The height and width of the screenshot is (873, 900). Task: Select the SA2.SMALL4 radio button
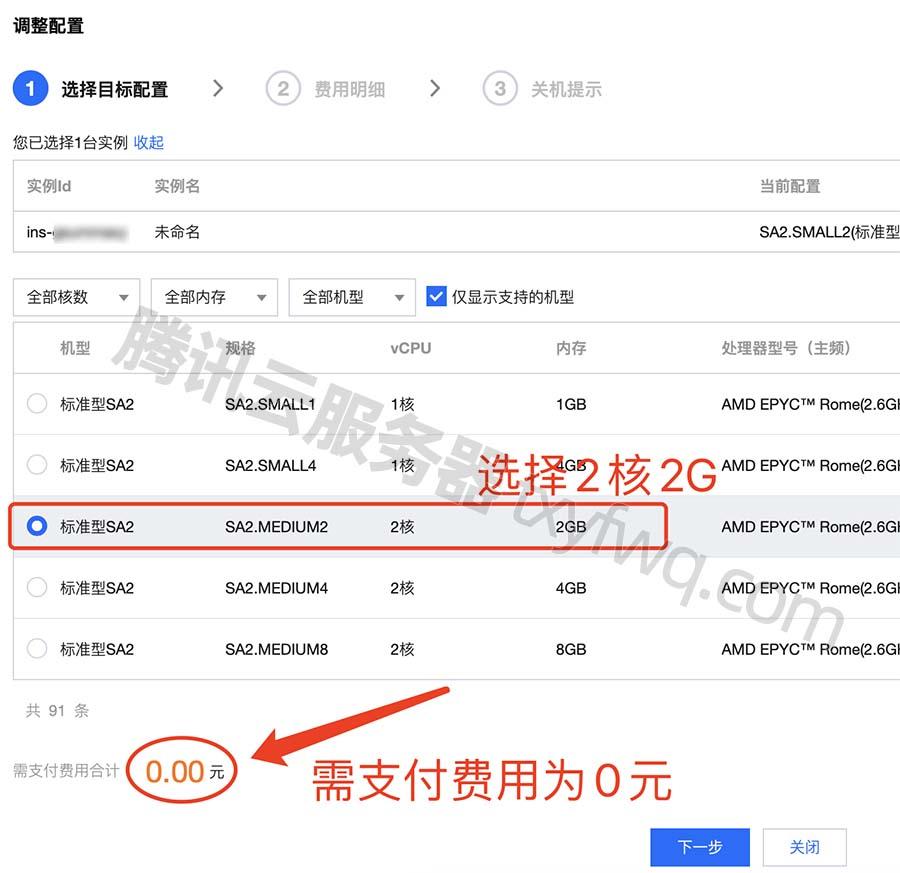click(37, 464)
